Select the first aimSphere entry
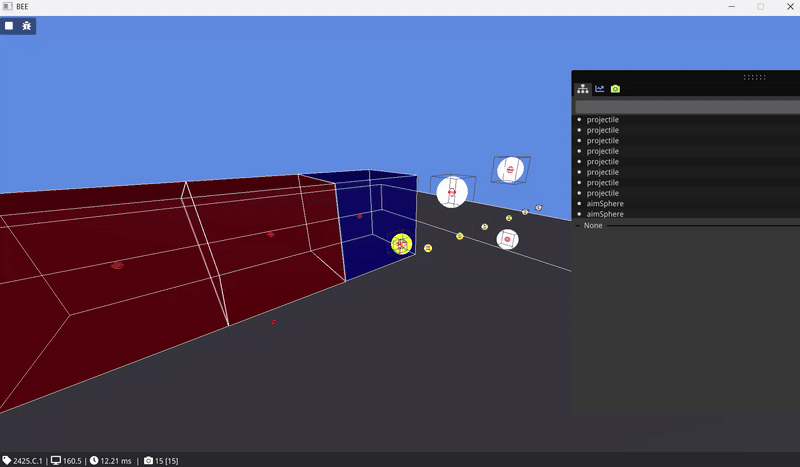The image size is (800, 467). coord(604,204)
